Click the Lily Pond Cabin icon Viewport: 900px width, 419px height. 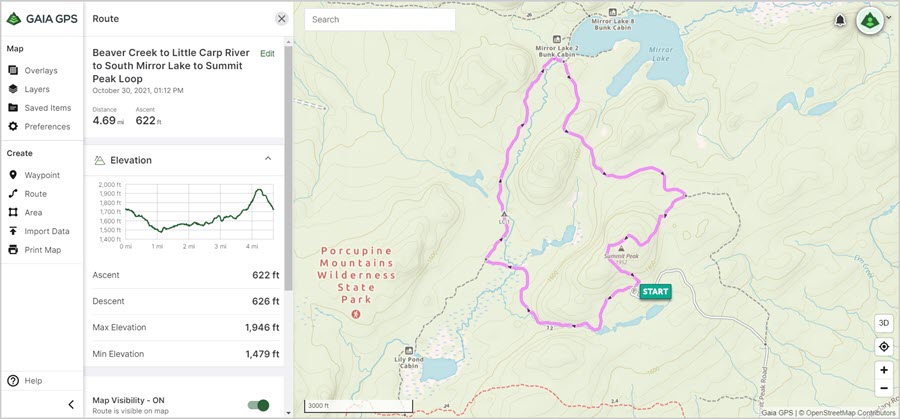coord(409,350)
